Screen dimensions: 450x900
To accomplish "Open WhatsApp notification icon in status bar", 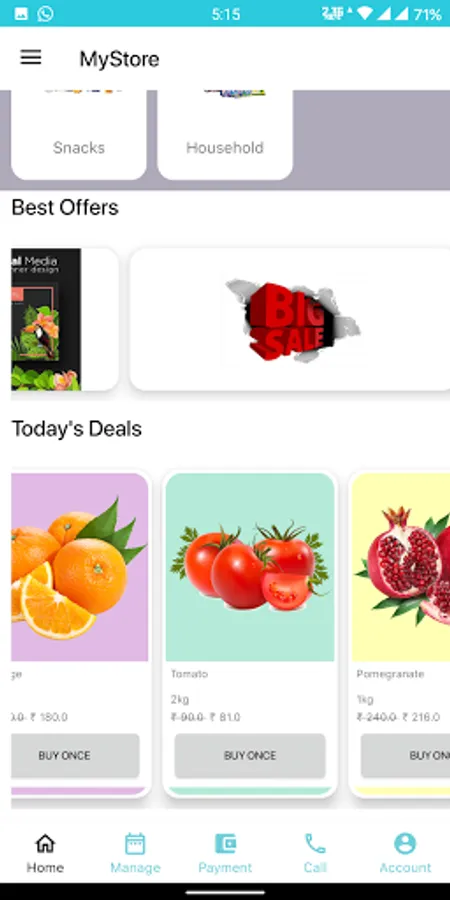I will [x=45, y=14].
